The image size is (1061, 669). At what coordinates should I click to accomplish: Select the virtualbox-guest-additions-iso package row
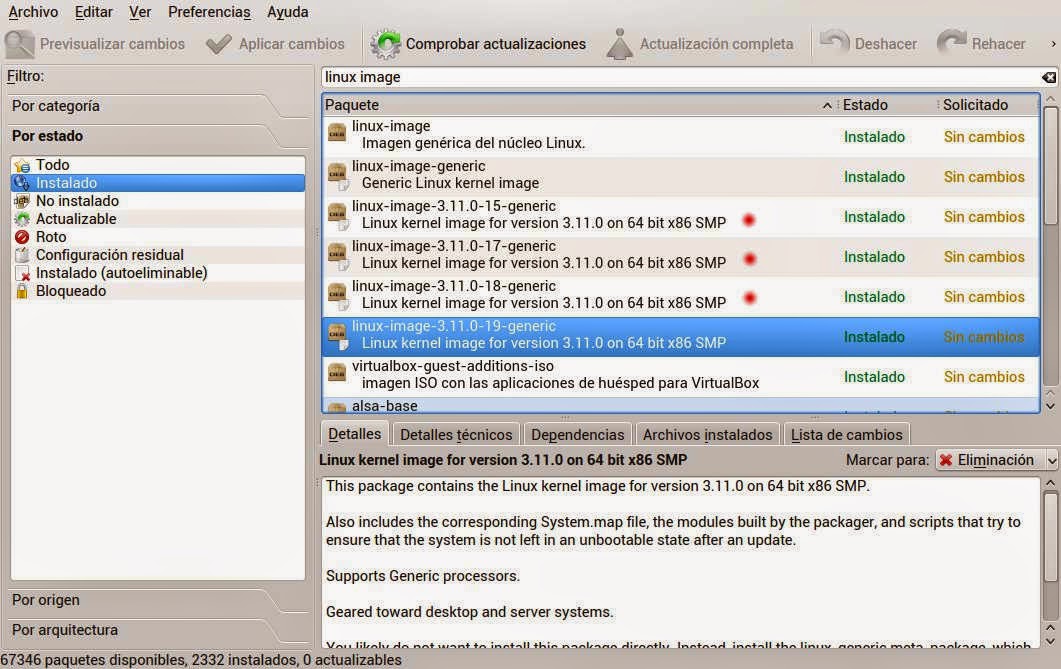click(681, 376)
